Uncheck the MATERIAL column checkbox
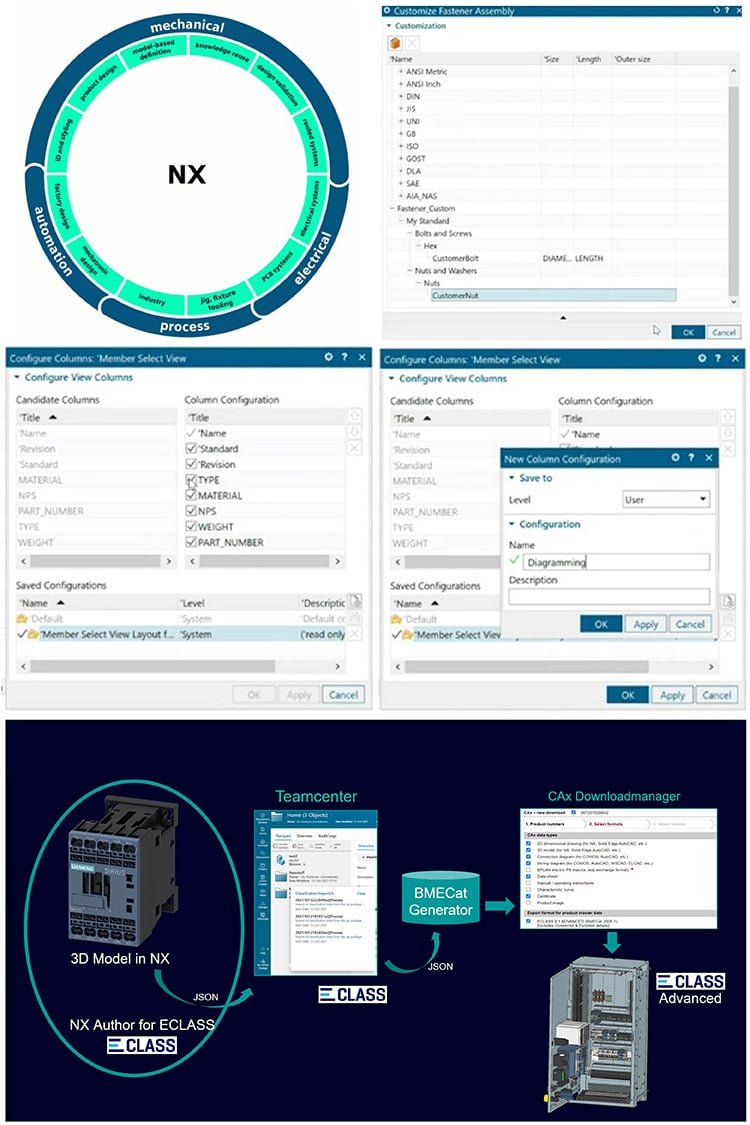The width and height of the screenshot is (750, 1125). 191,496
